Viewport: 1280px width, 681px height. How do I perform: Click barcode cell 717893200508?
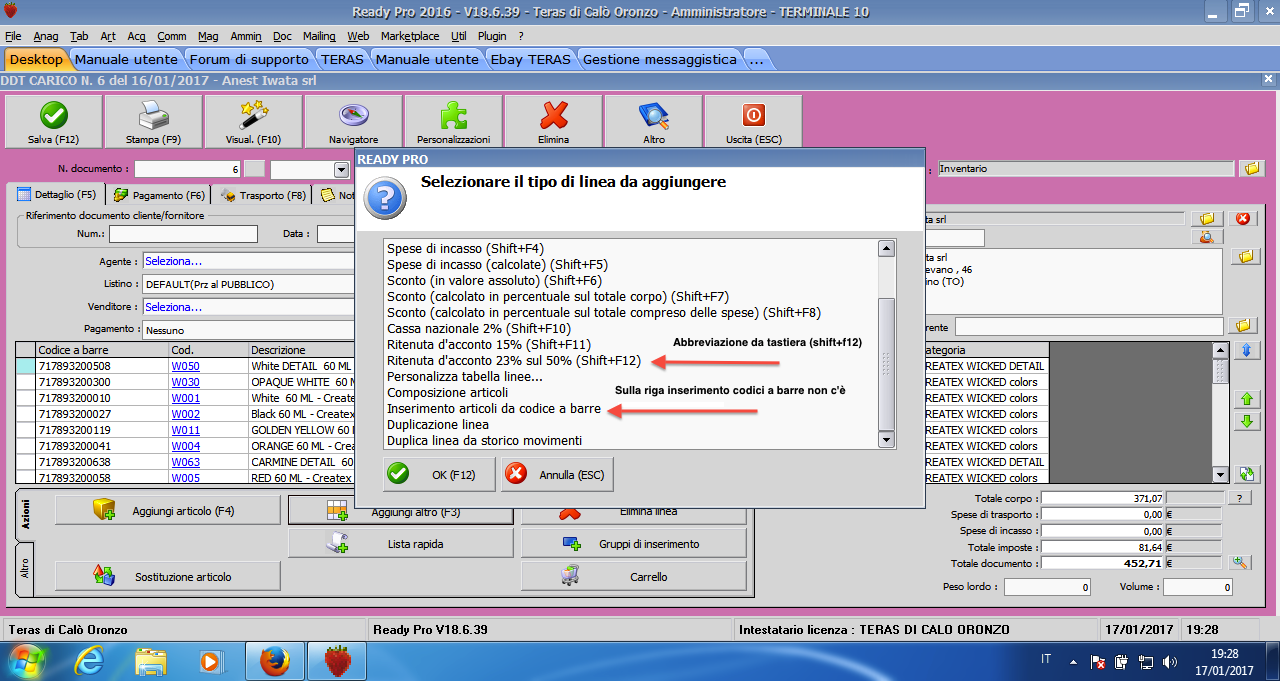102,366
